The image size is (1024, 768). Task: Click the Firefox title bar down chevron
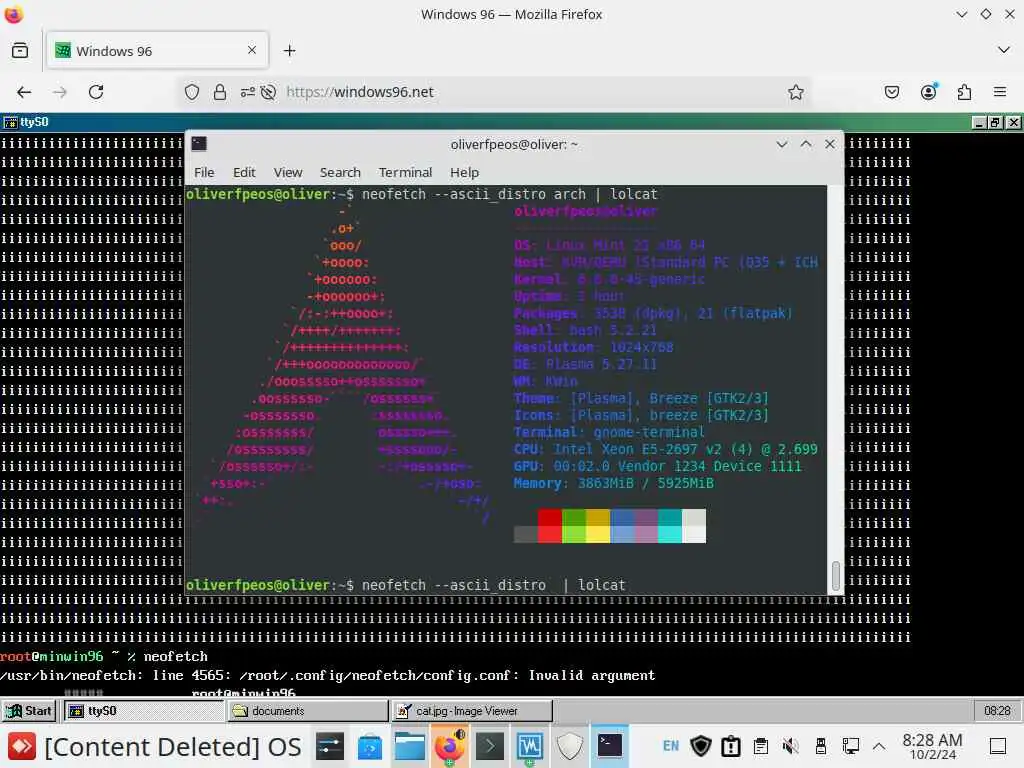[x=961, y=14]
